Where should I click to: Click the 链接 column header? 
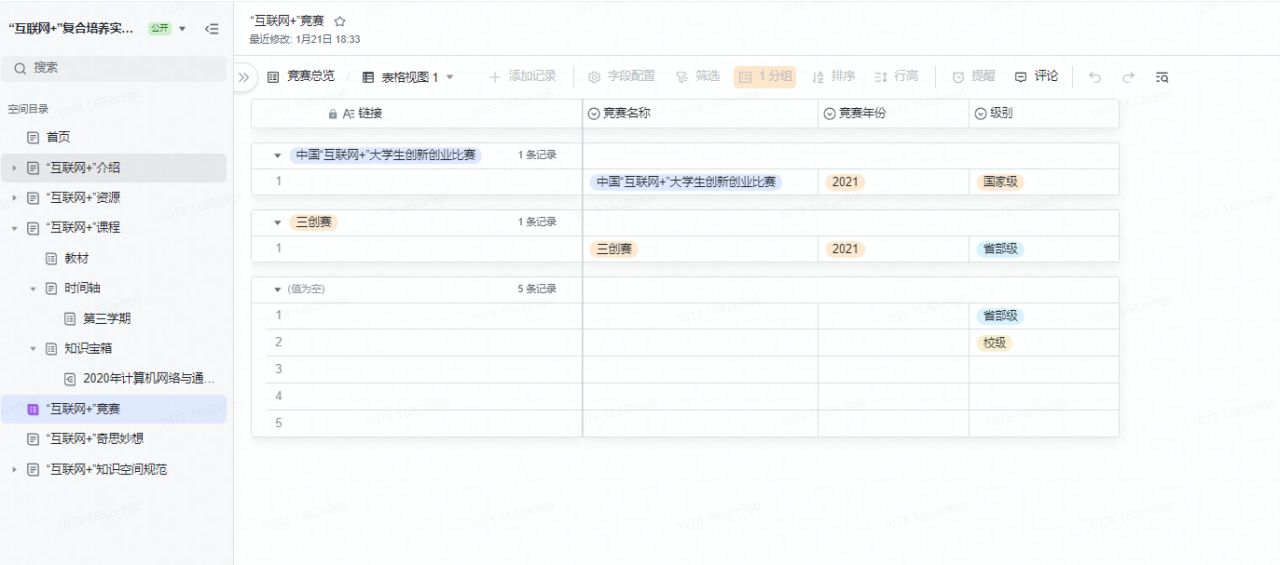pyautogui.click(x=416, y=114)
